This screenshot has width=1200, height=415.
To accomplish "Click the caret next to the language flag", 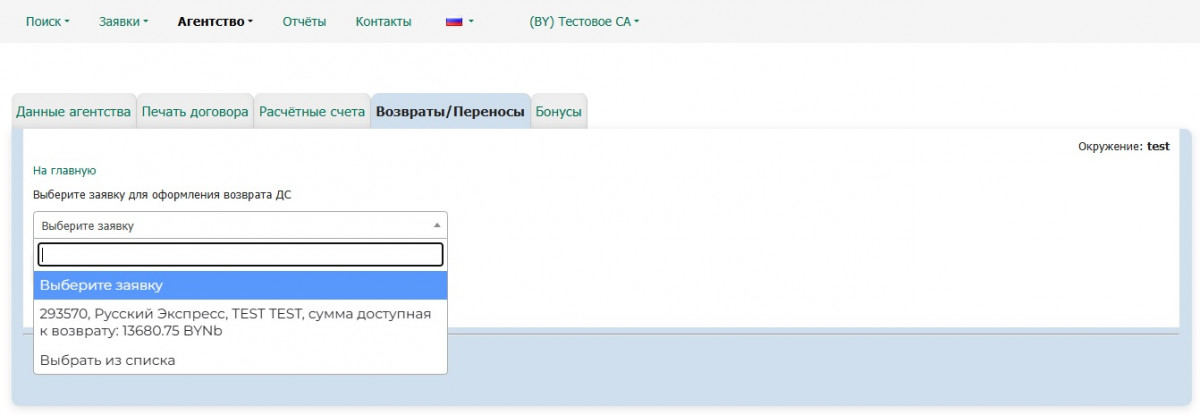I will (471, 22).
